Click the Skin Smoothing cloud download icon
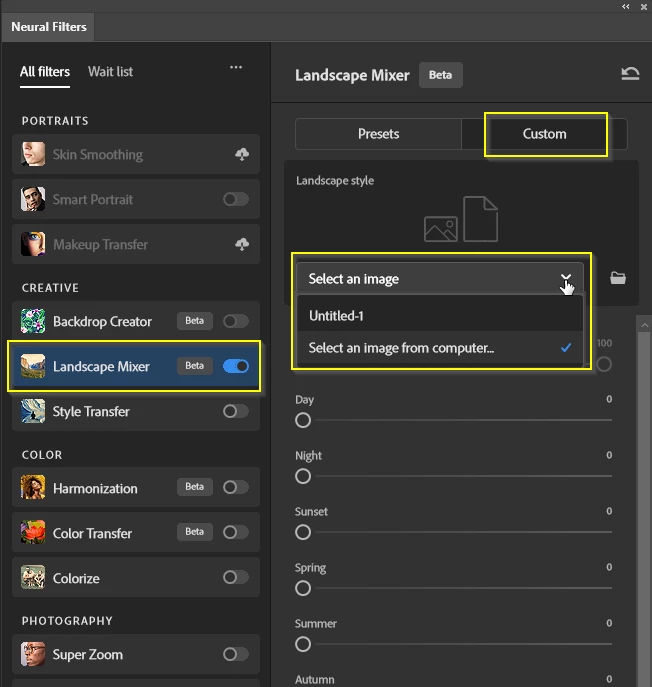 tap(242, 154)
